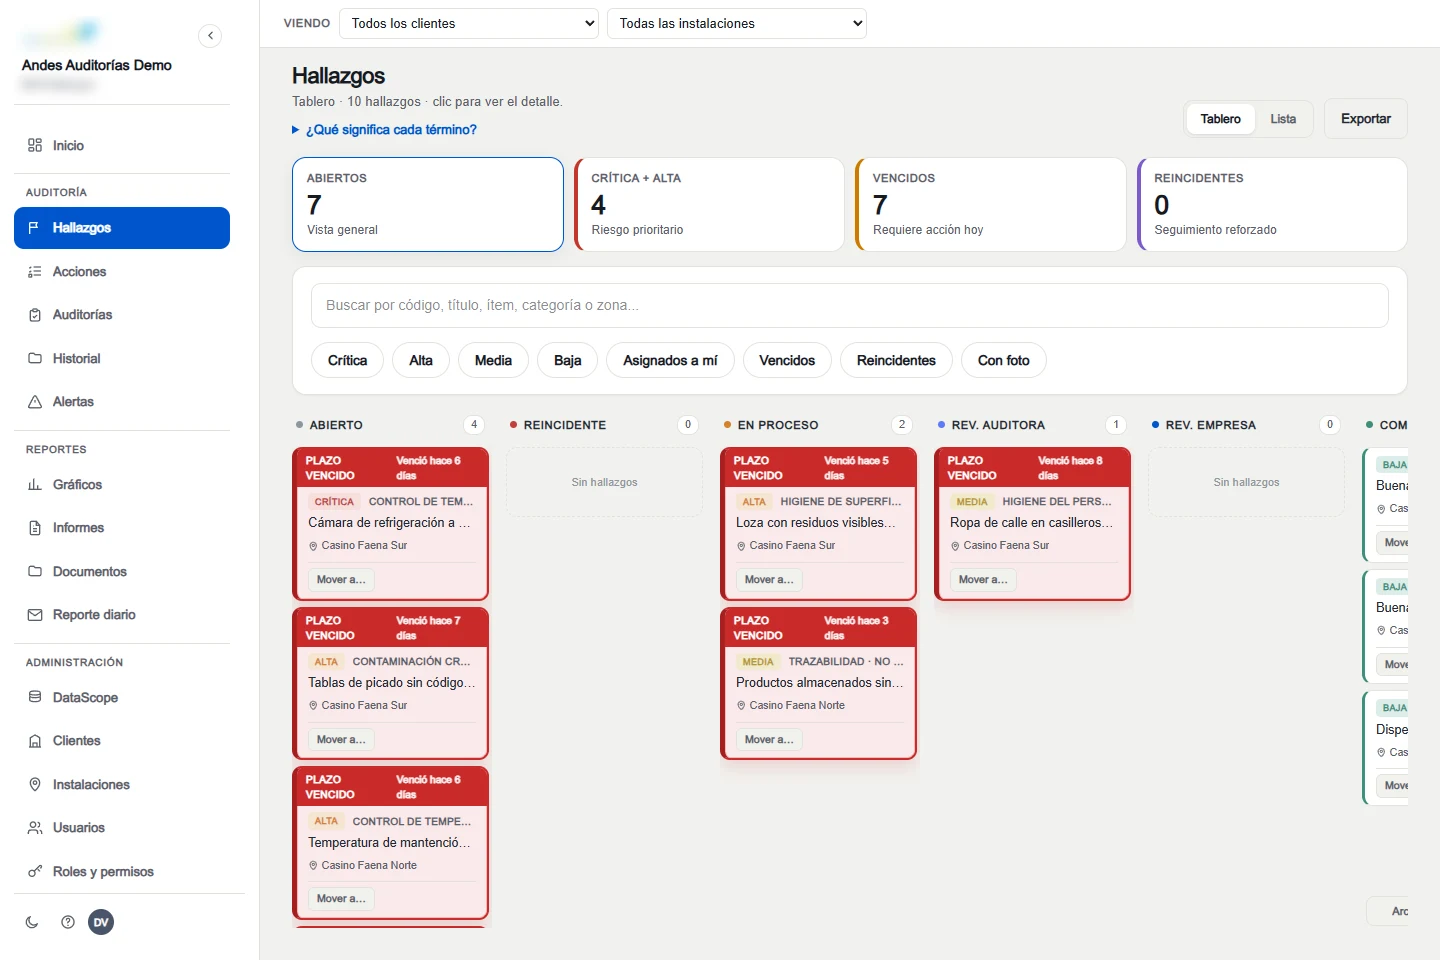Click the Acciones list icon
Screen dimensions: 1440x960
click(35, 272)
